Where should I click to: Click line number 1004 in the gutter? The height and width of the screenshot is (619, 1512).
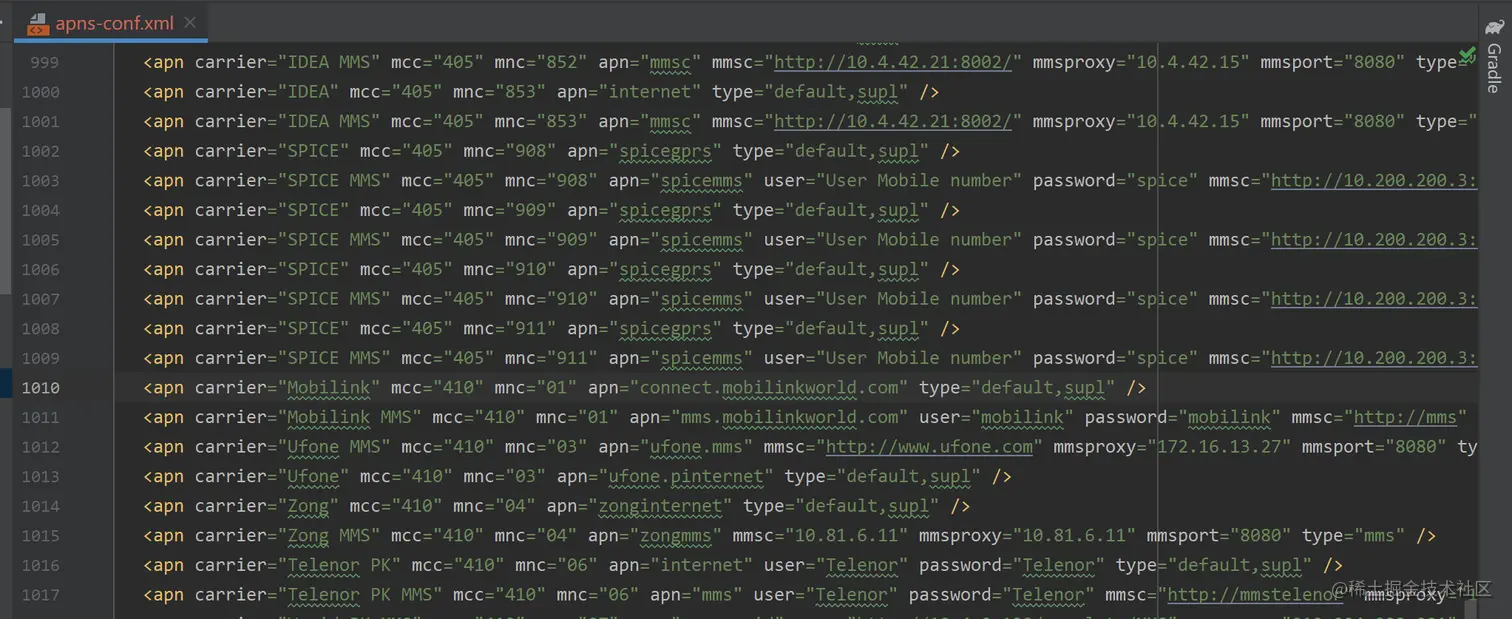click(x=40, y=210)
